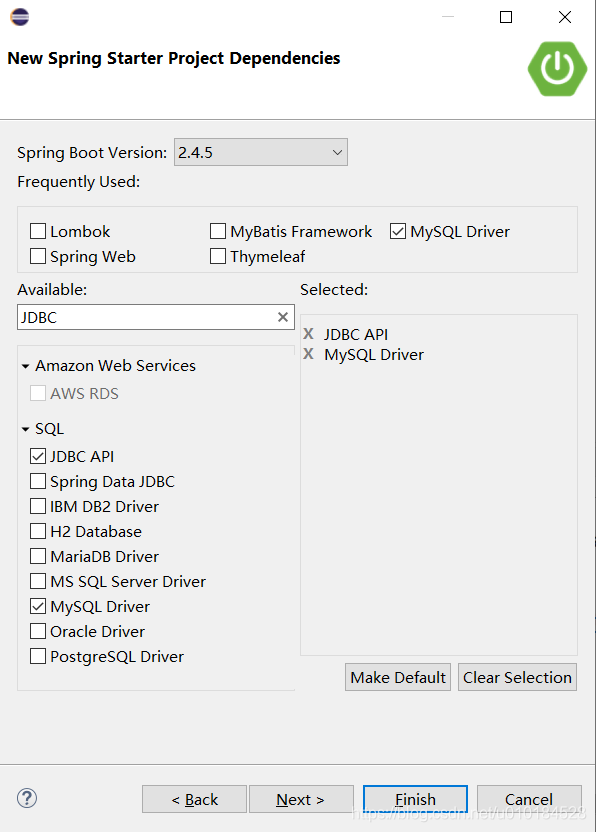Uncheck the MySQL Driver frequently used option
Viewport: 596px width, 832px height.
(397, 231)
